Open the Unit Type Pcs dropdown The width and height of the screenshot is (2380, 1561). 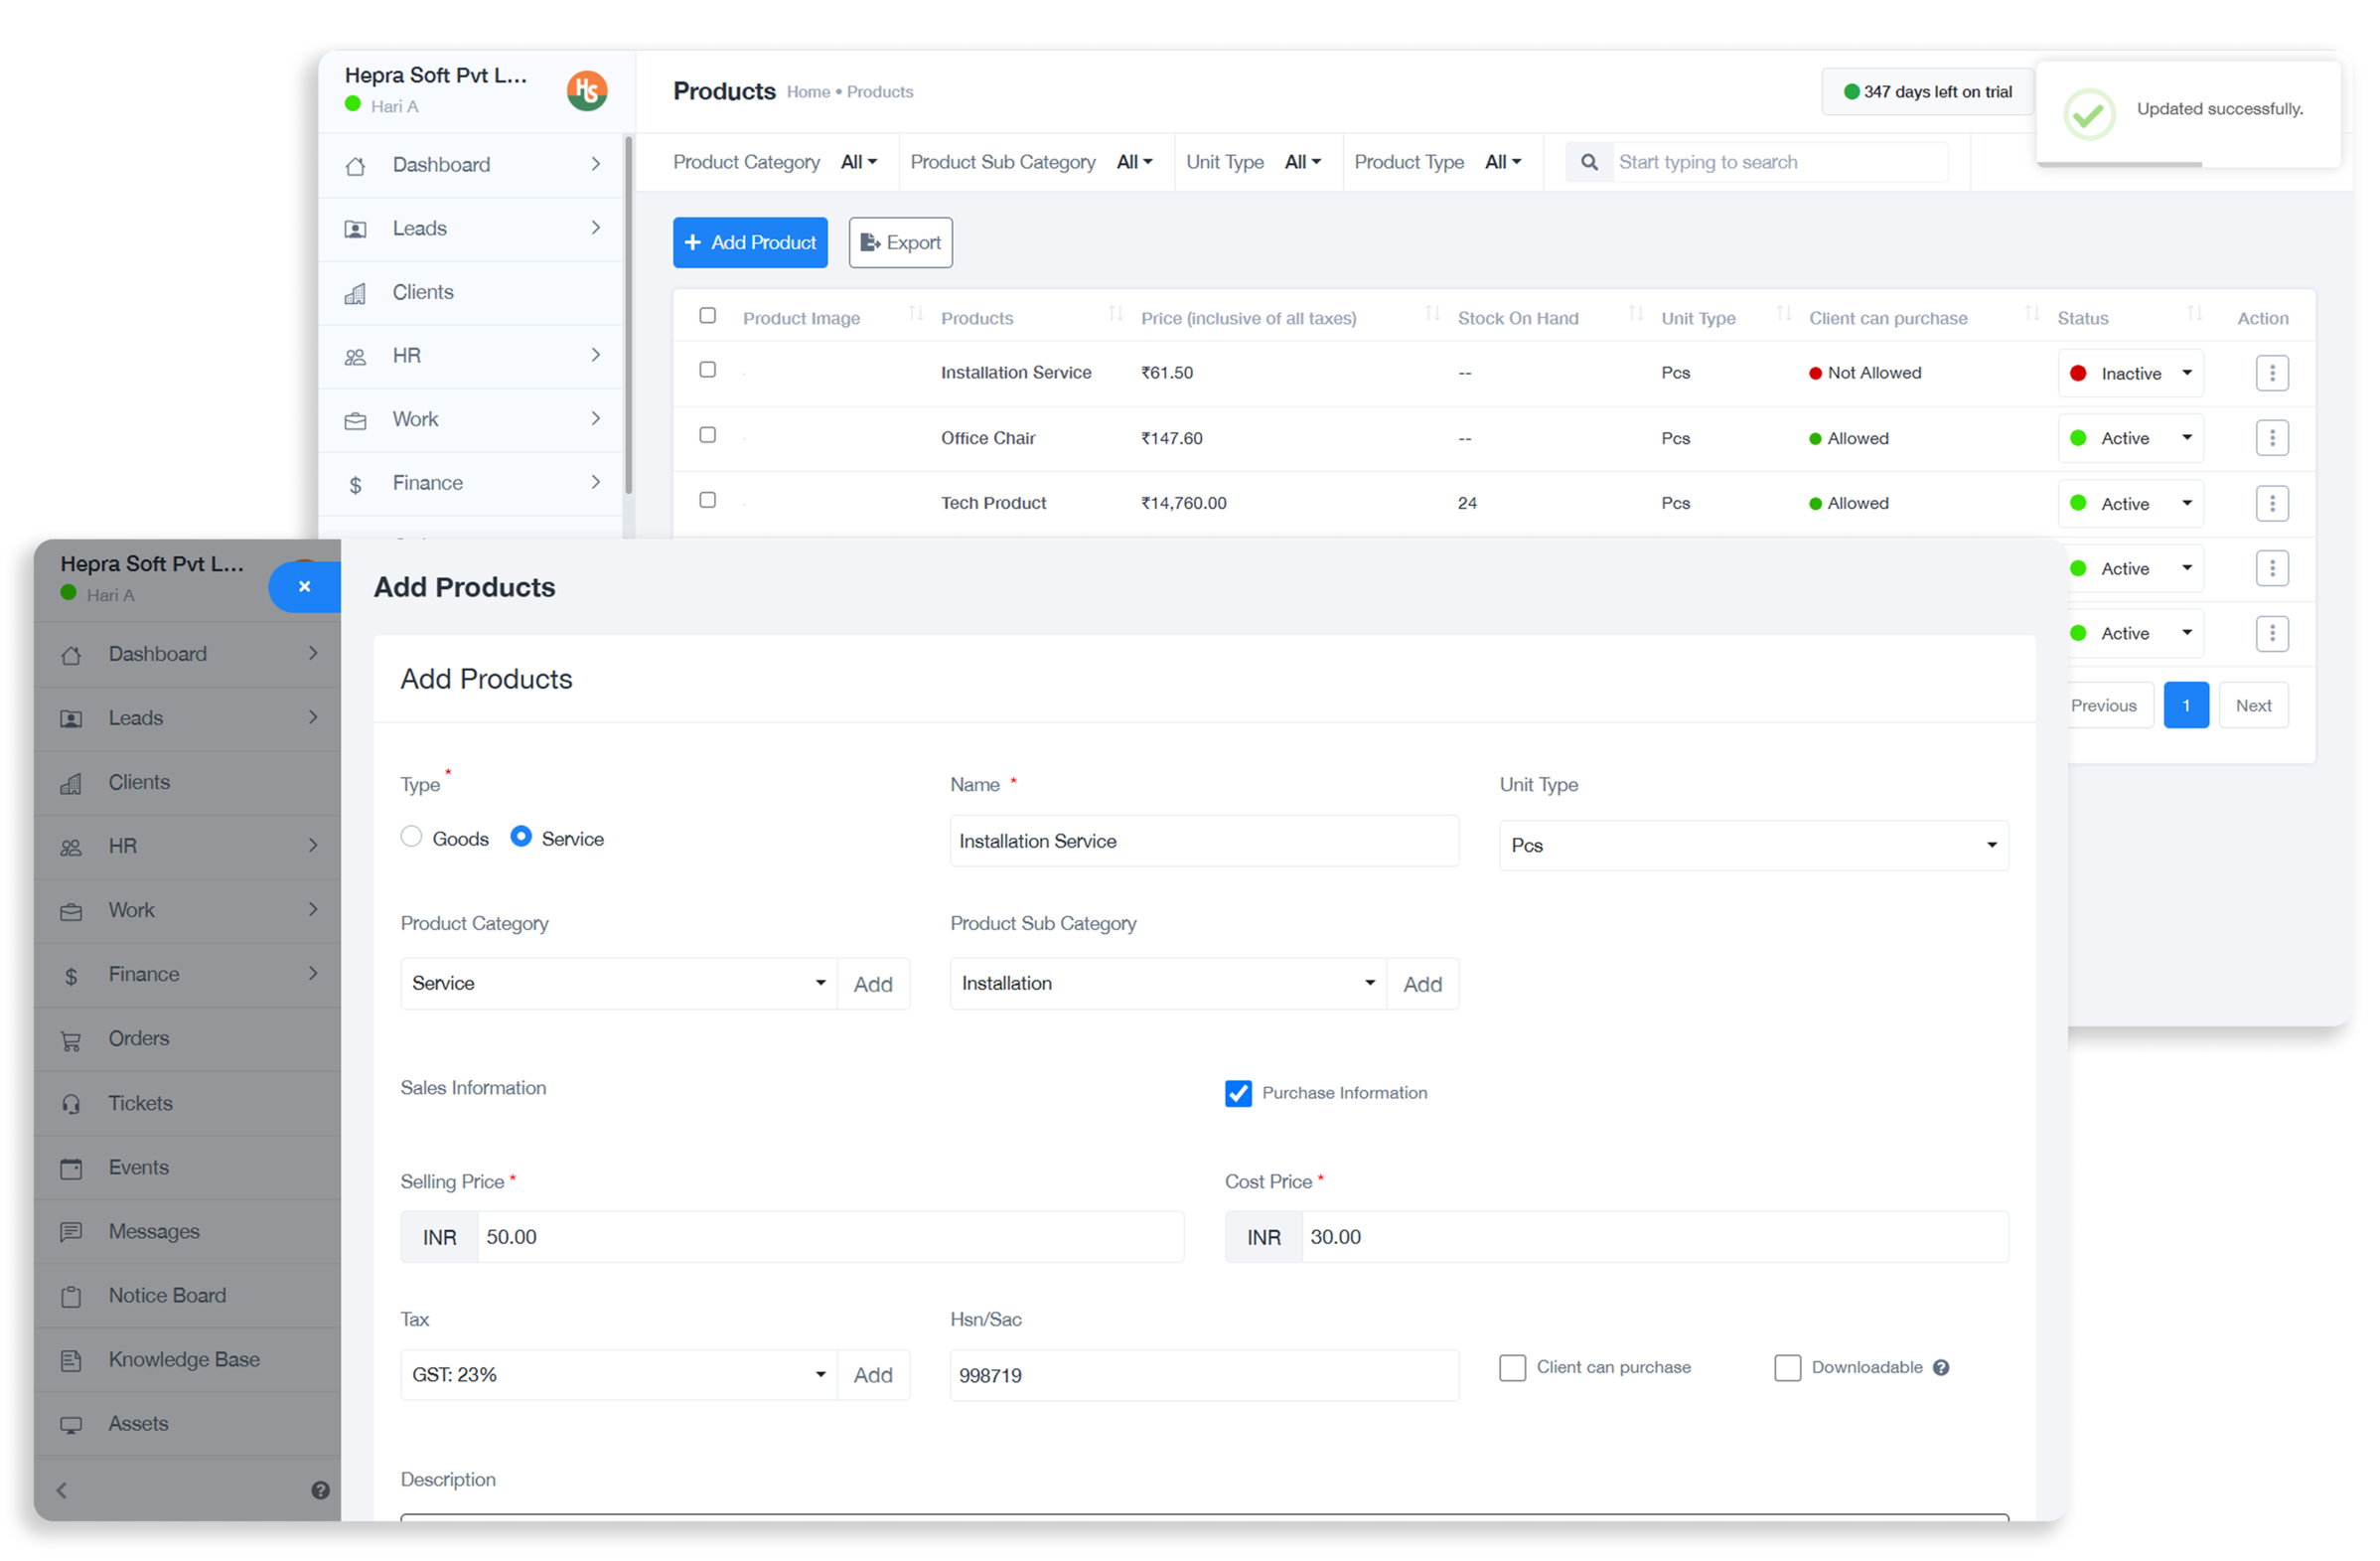point(1752,846)
